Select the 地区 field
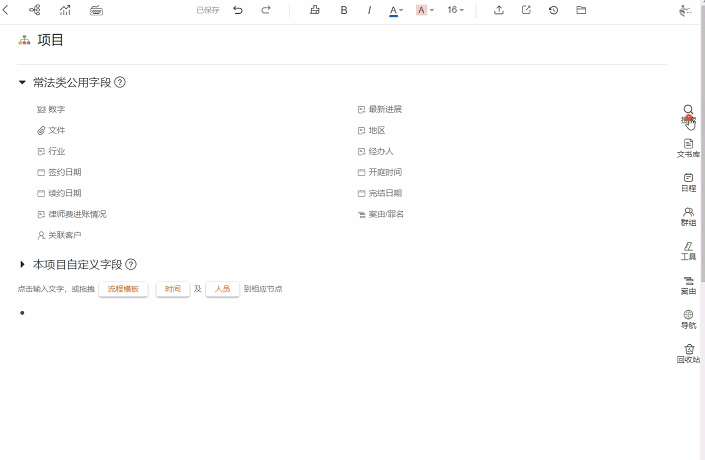 pos(372,130)
